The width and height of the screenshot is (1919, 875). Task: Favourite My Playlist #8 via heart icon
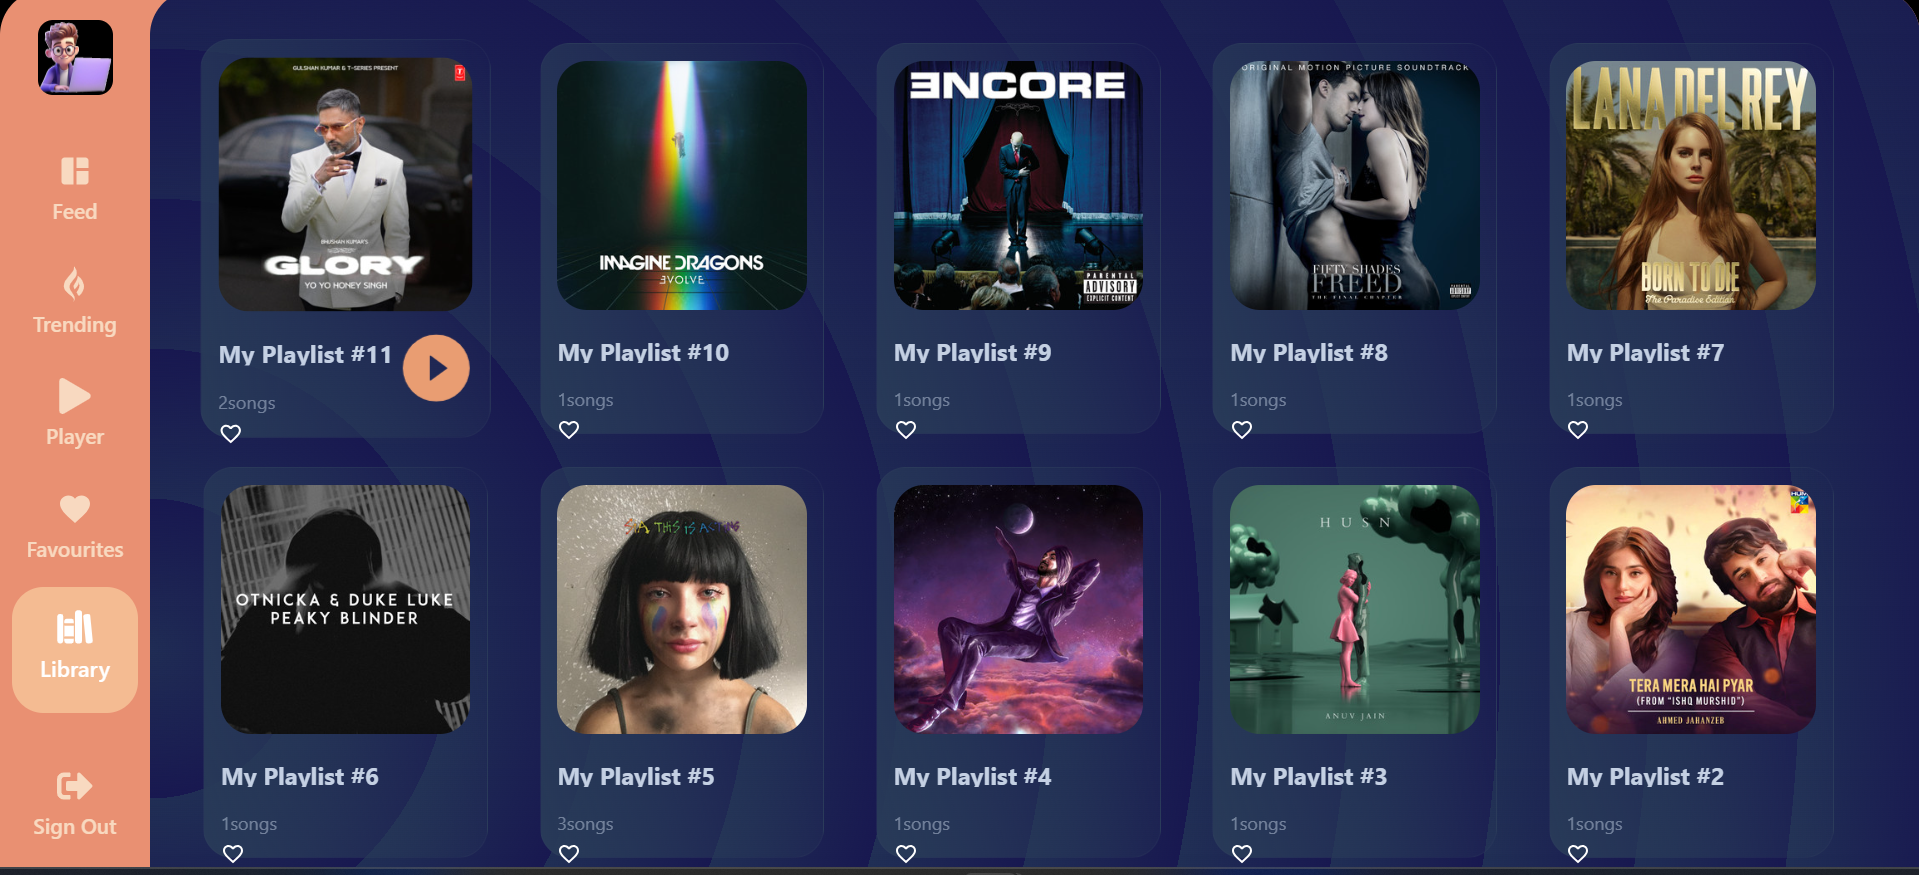(x=1242, y=430)
